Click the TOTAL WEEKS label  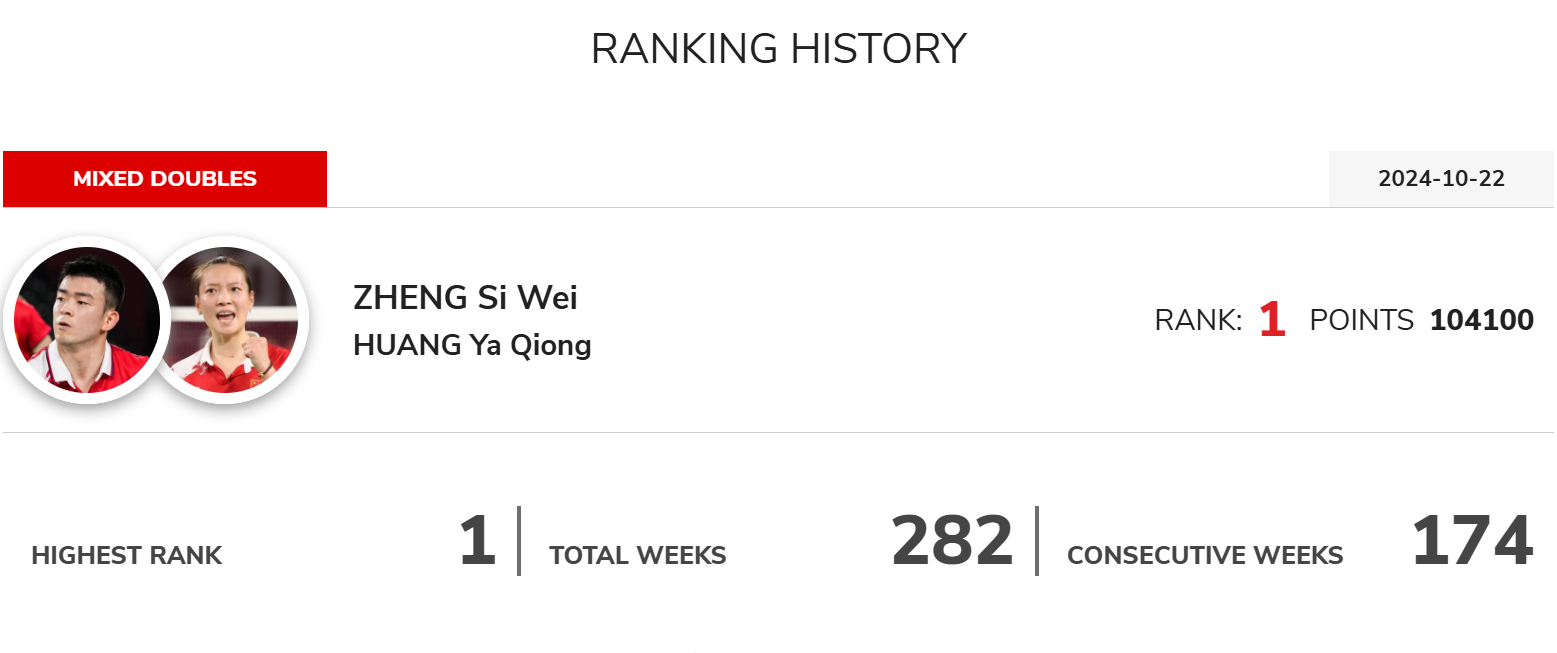tap(638, 556)
